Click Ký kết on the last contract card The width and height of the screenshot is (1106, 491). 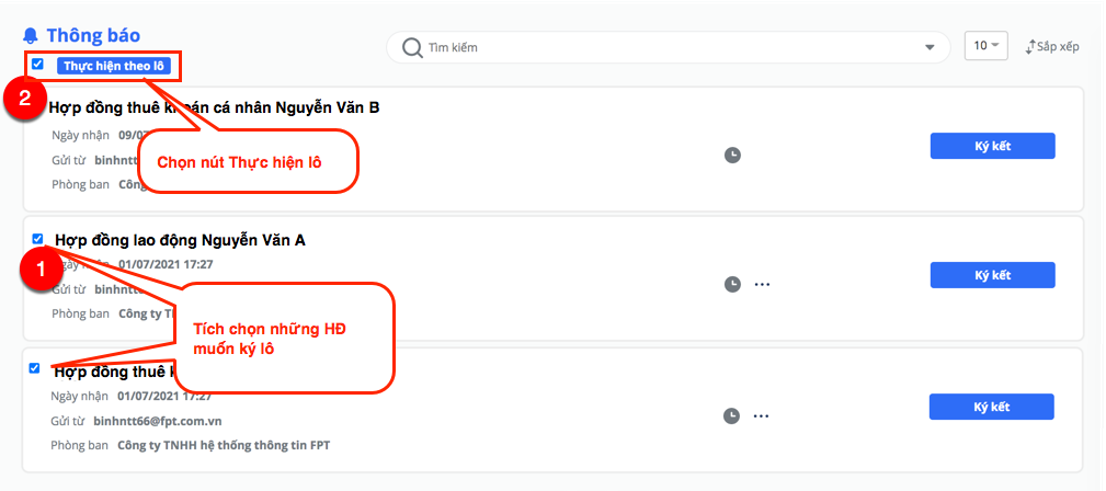pyautogui.click(x=991, y=407)
